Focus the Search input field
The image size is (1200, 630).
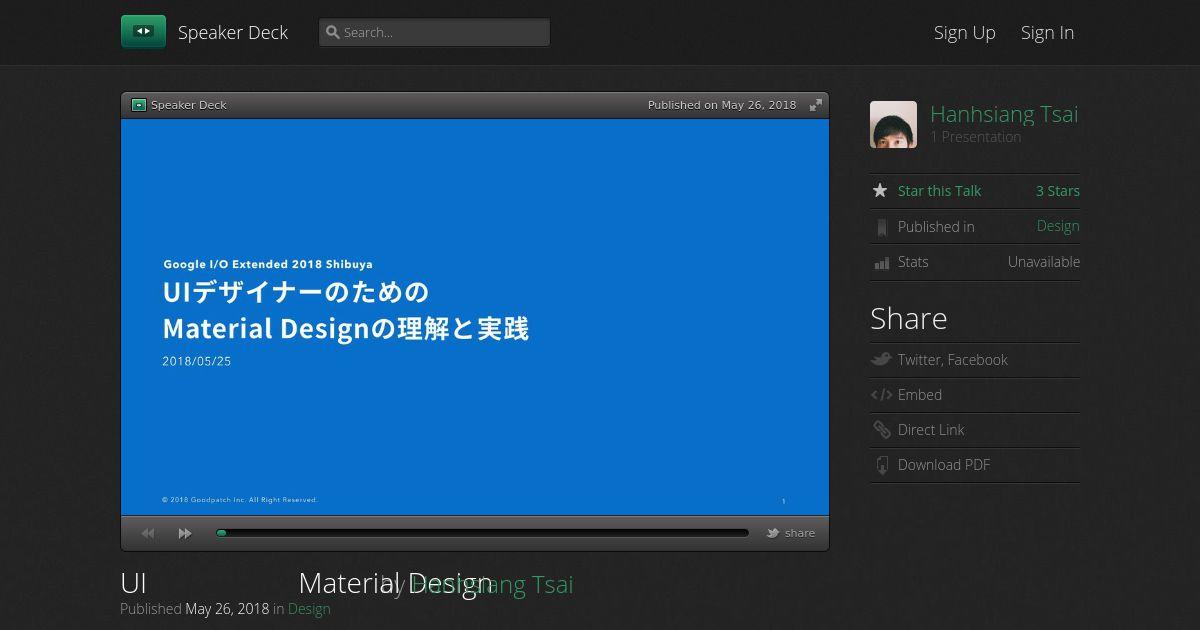tap(434, 32)
